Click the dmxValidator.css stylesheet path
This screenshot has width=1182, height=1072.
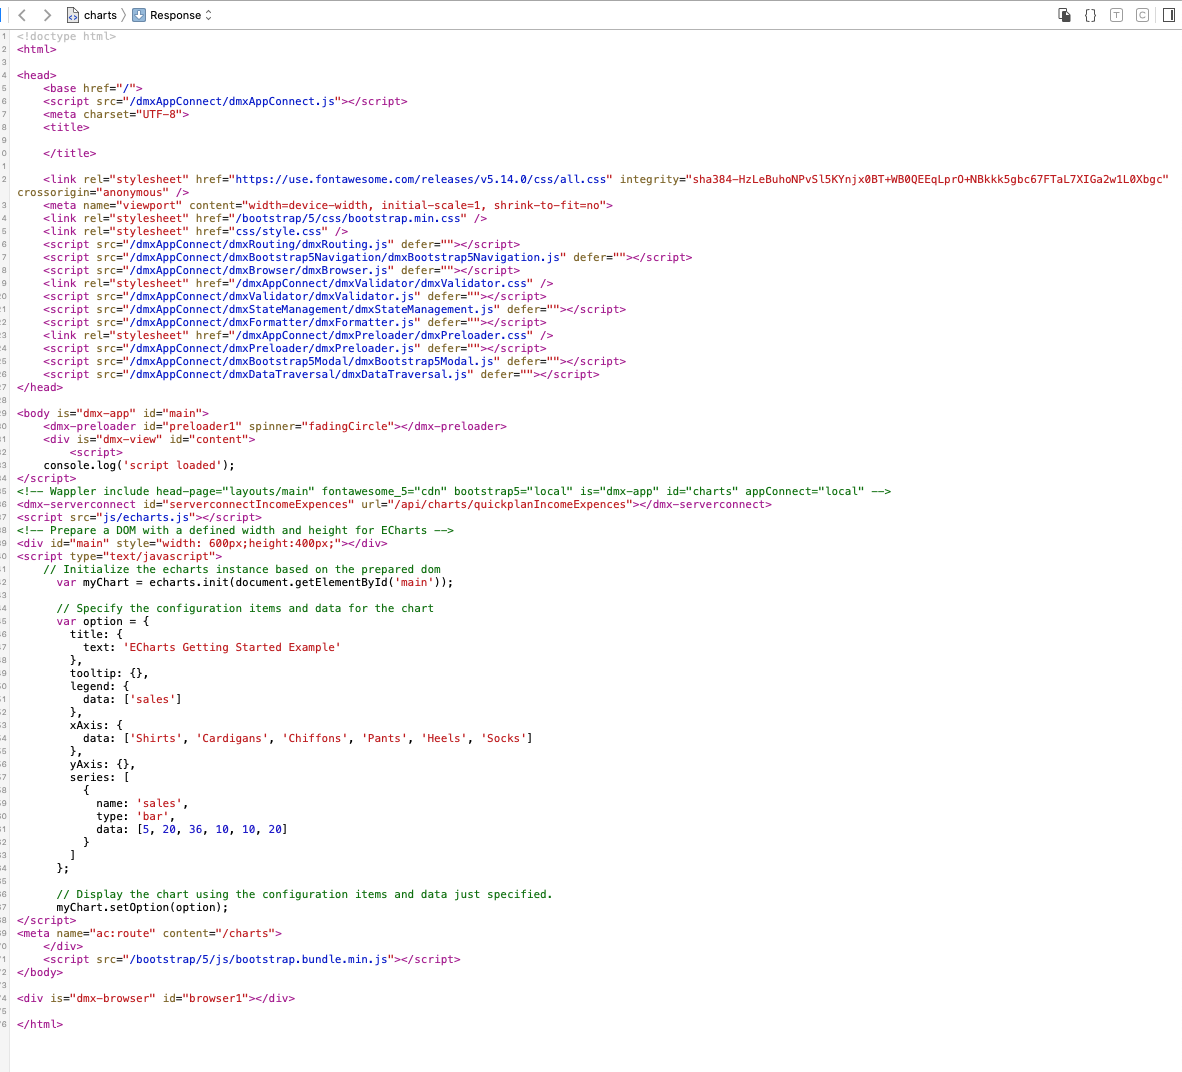pos(381,283)
